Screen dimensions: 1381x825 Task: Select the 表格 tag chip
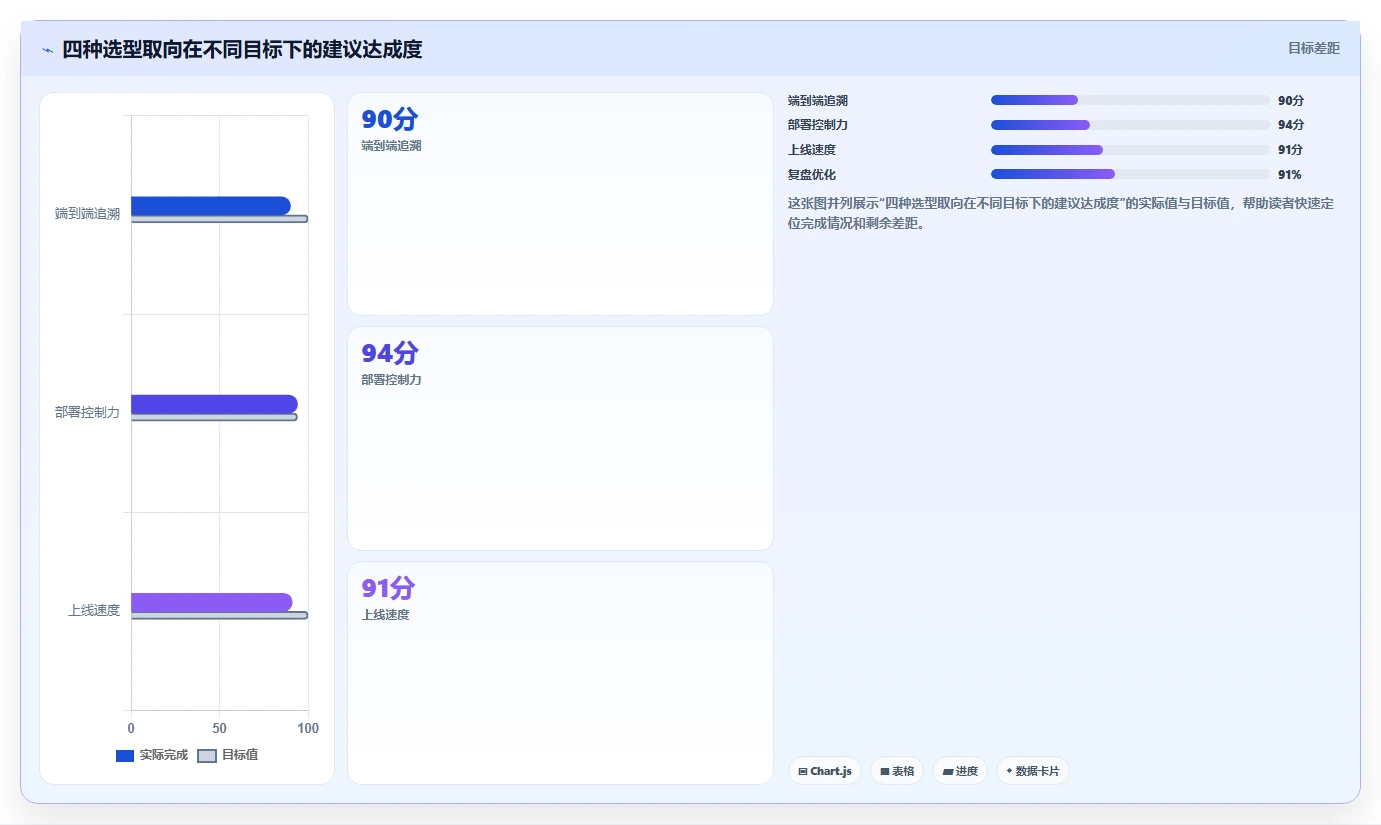pos(897,771)
